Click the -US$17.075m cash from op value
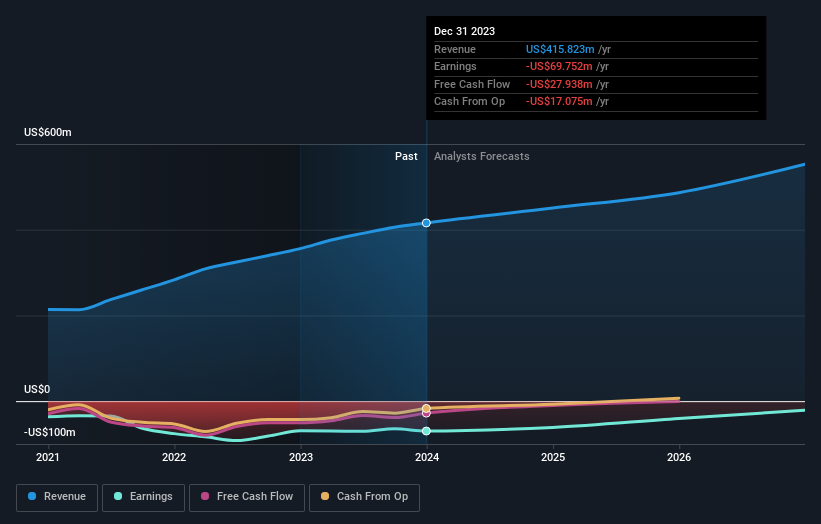The image size is (821, 524). tap(559, 102)
